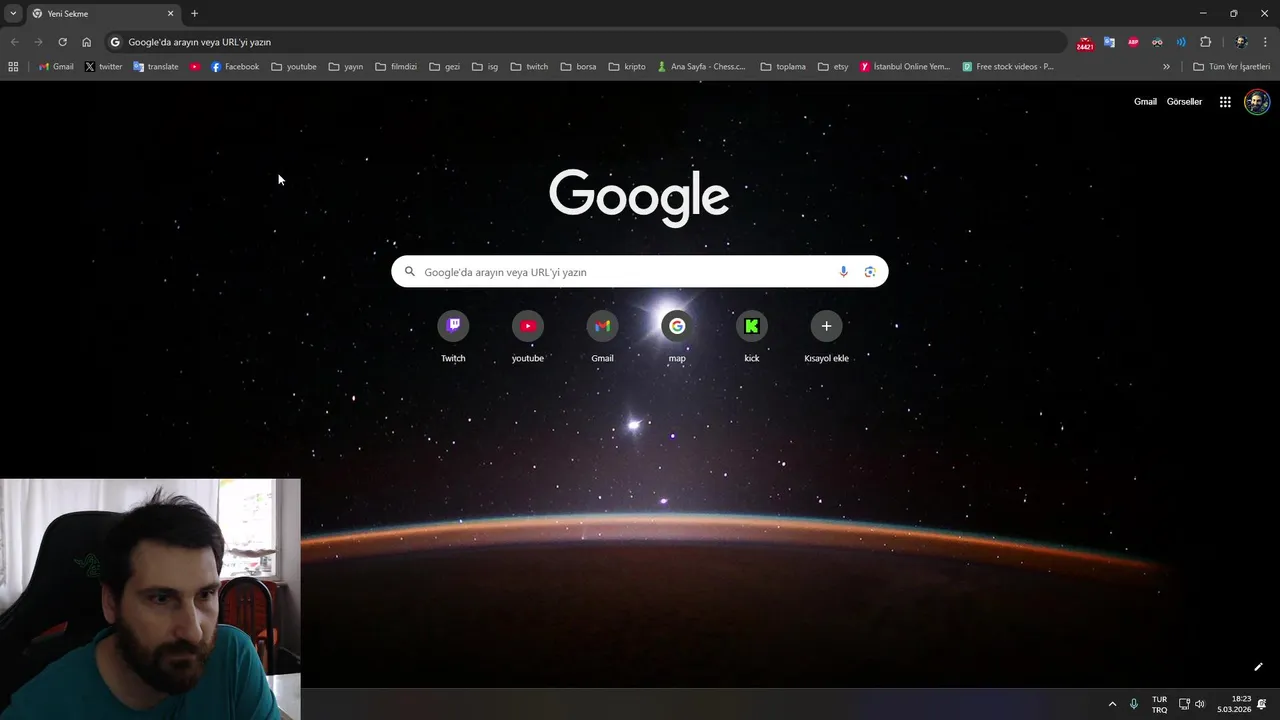Image resolution: width=1280 pixels, height=720 pixels.
Task: Click the browser forward arrow
Action: pyautogui.click(x=38, y=42)
